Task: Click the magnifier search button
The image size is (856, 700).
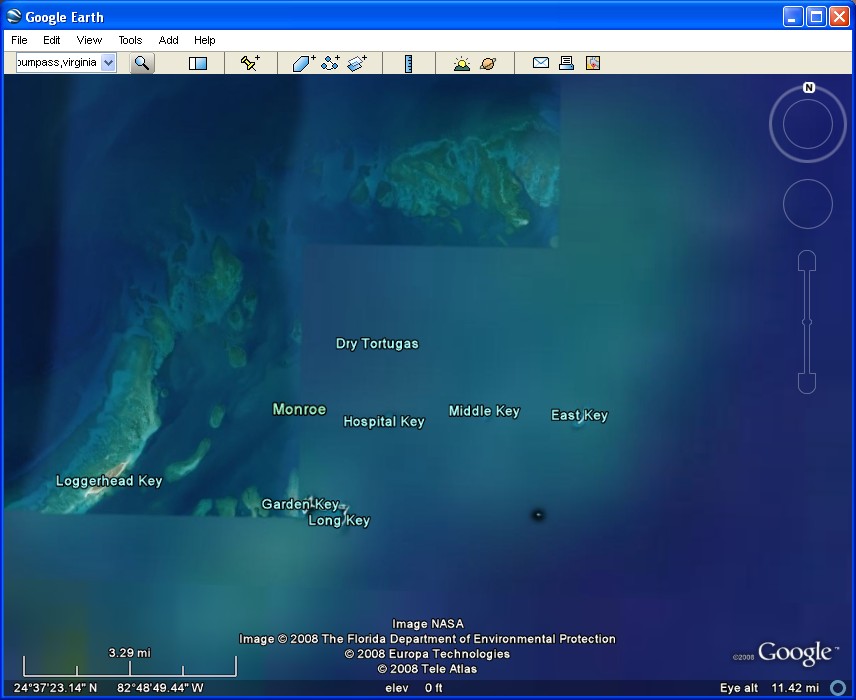Action: coord(142,63)
